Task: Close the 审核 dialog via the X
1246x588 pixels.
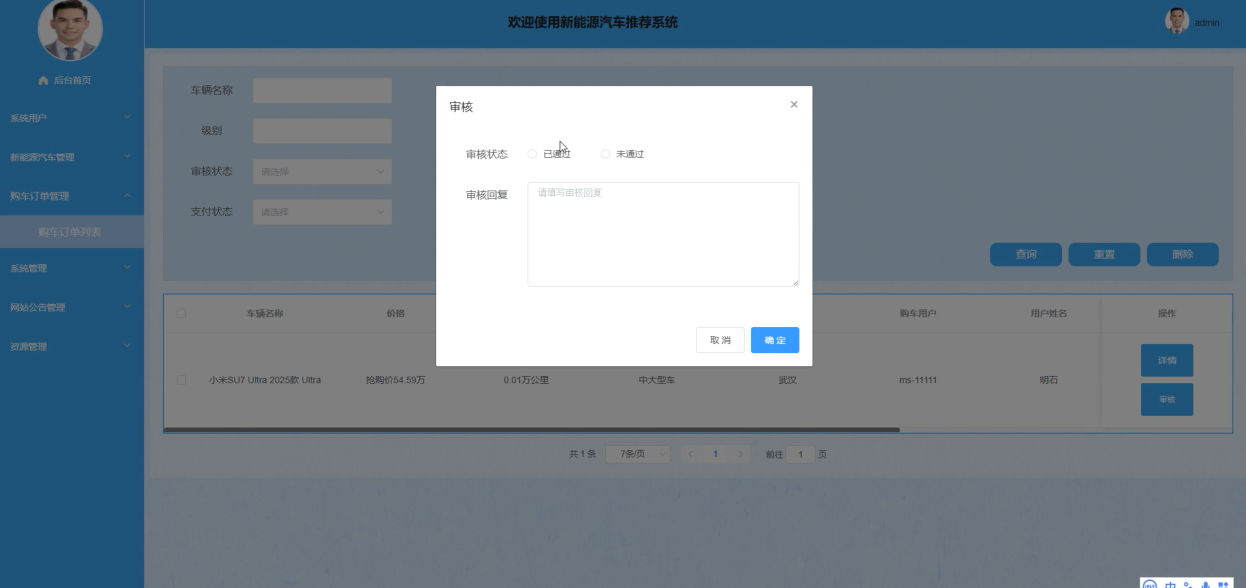Action: pos(794,103)
